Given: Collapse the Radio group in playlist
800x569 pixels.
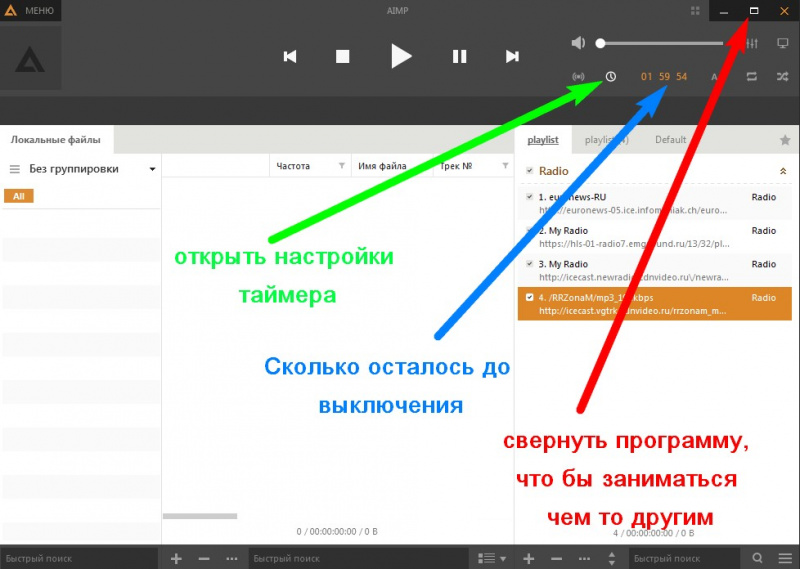Looking at the screenshot, I should pos(782,171).
